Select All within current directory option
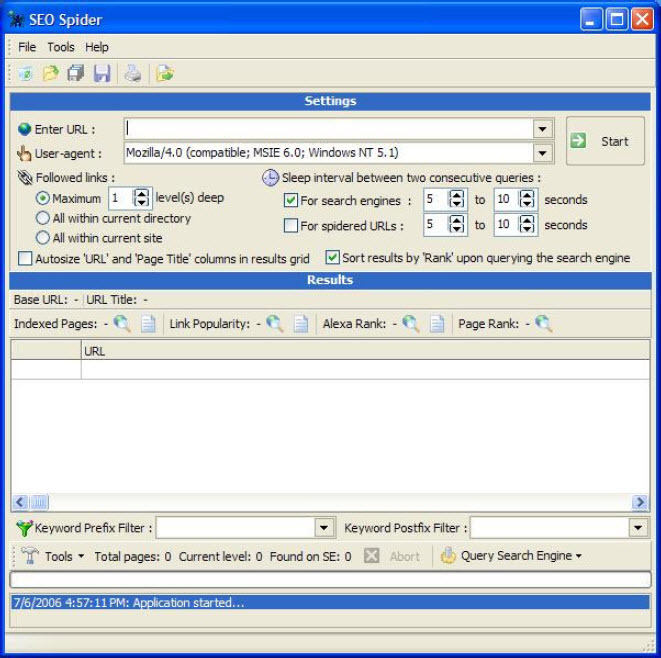 (43, 218)
